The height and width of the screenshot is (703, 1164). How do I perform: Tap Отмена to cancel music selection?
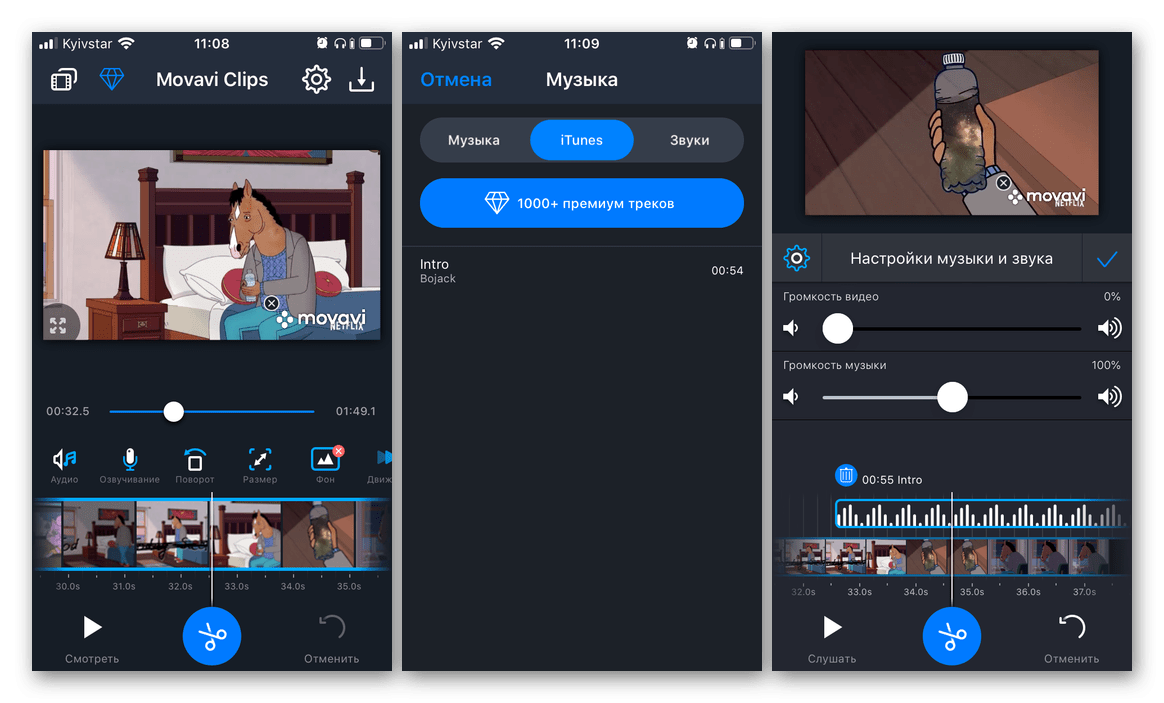pyautogui.click(x=456, y=79)
